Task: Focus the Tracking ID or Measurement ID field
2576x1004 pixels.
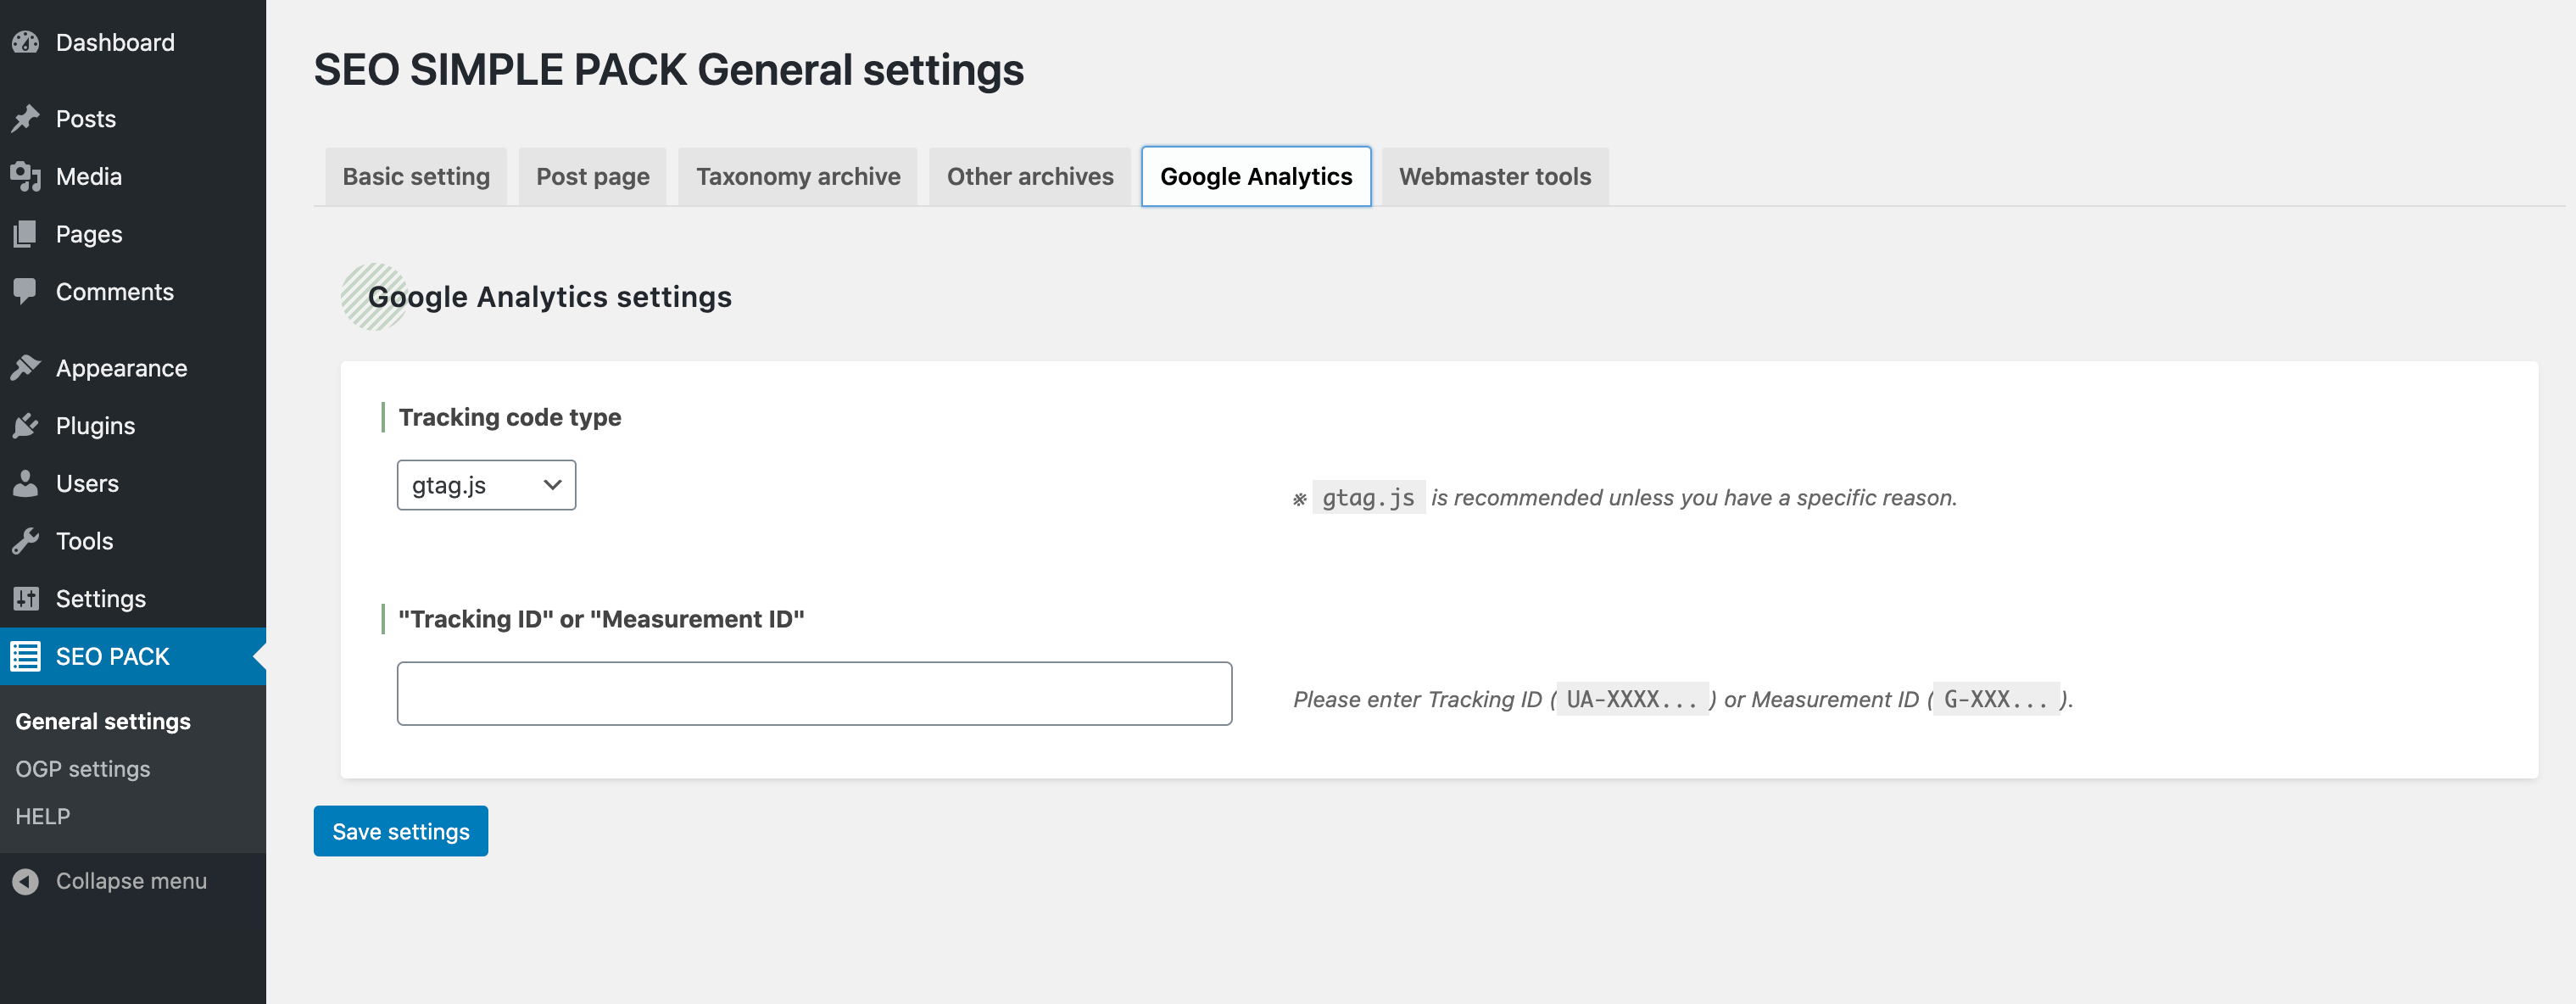Action: coord(814,693)
